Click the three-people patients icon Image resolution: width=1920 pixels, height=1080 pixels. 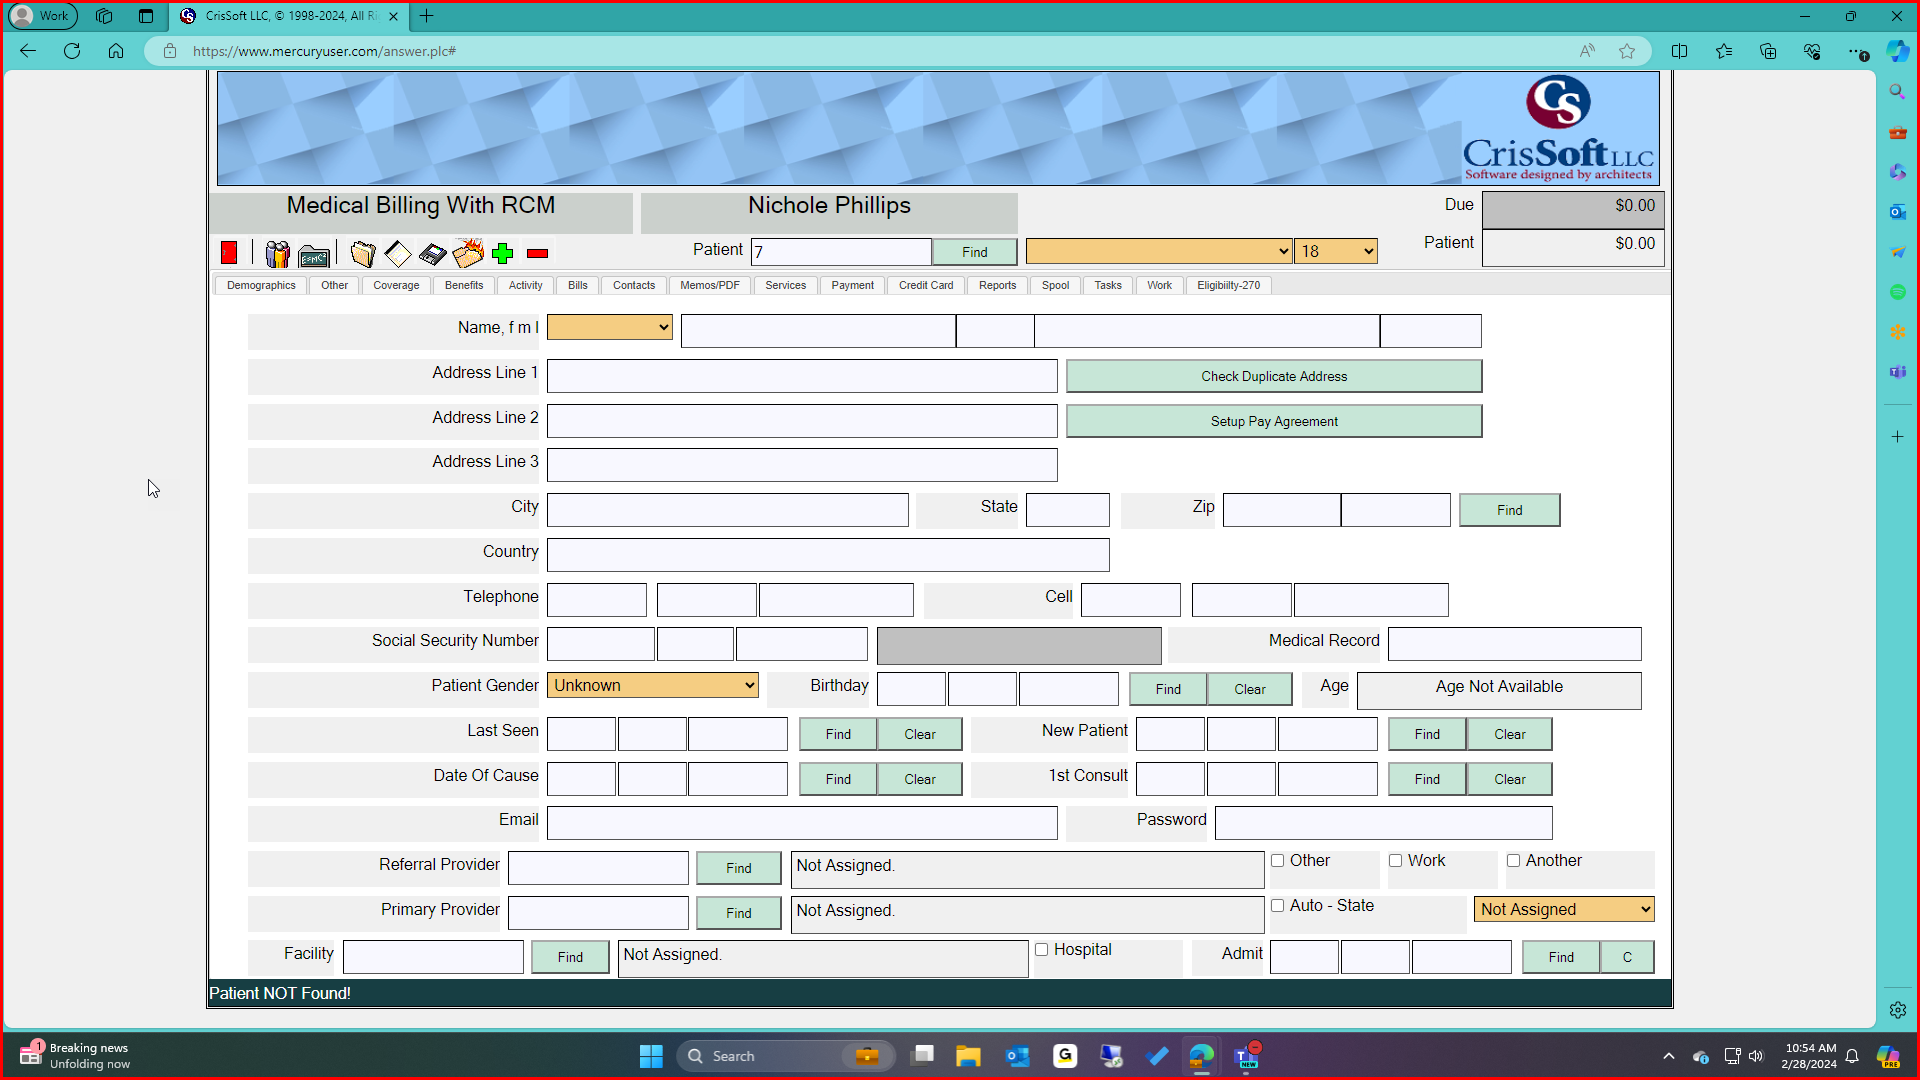coord(277,254)
